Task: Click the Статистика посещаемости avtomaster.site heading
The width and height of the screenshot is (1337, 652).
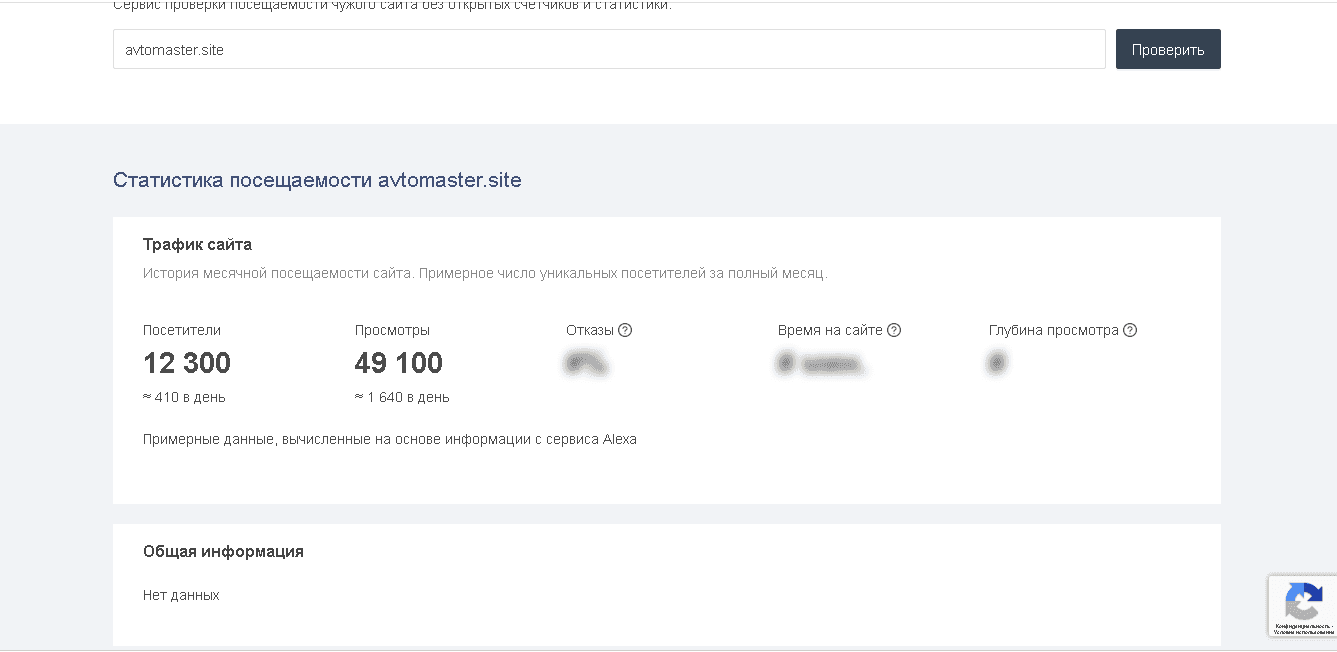Action: click(x=317, y=180)
